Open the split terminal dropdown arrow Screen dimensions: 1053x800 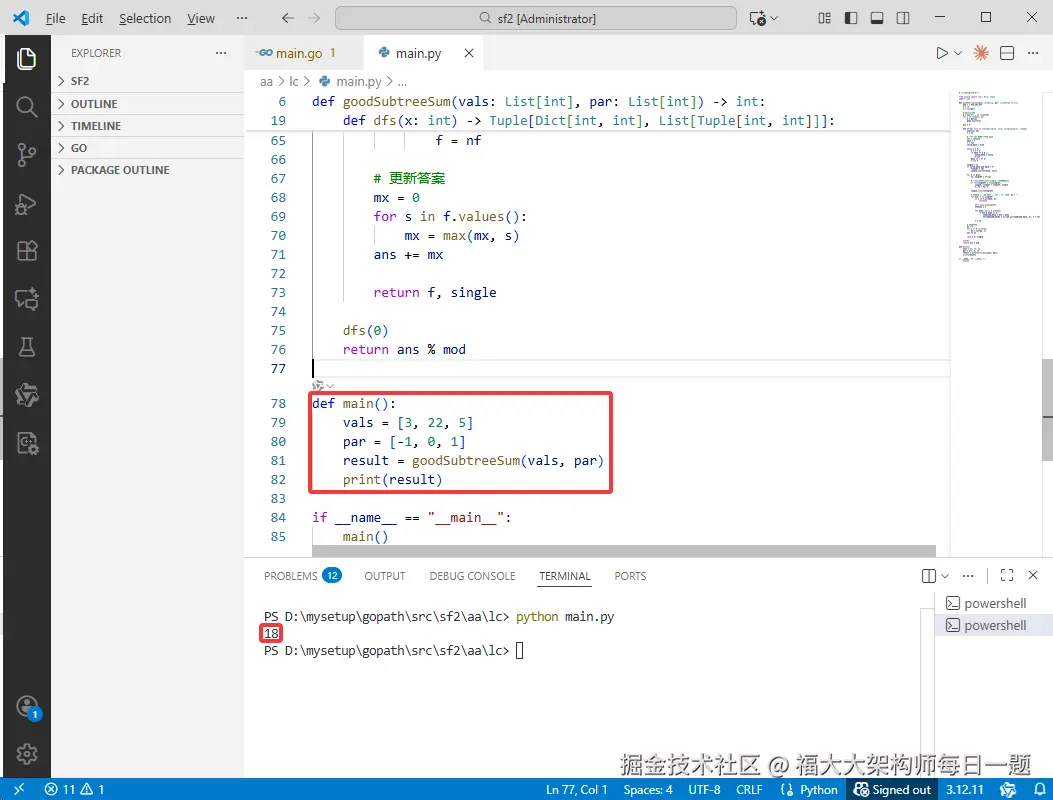(x=945, y=576)
